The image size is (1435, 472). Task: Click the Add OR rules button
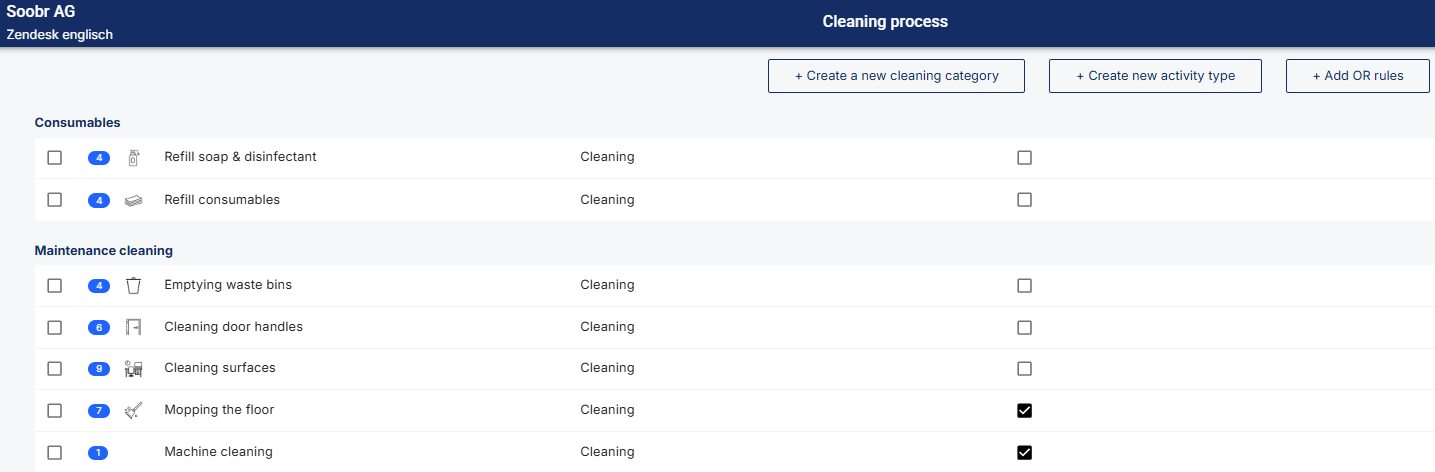[x=1357, y=76]
